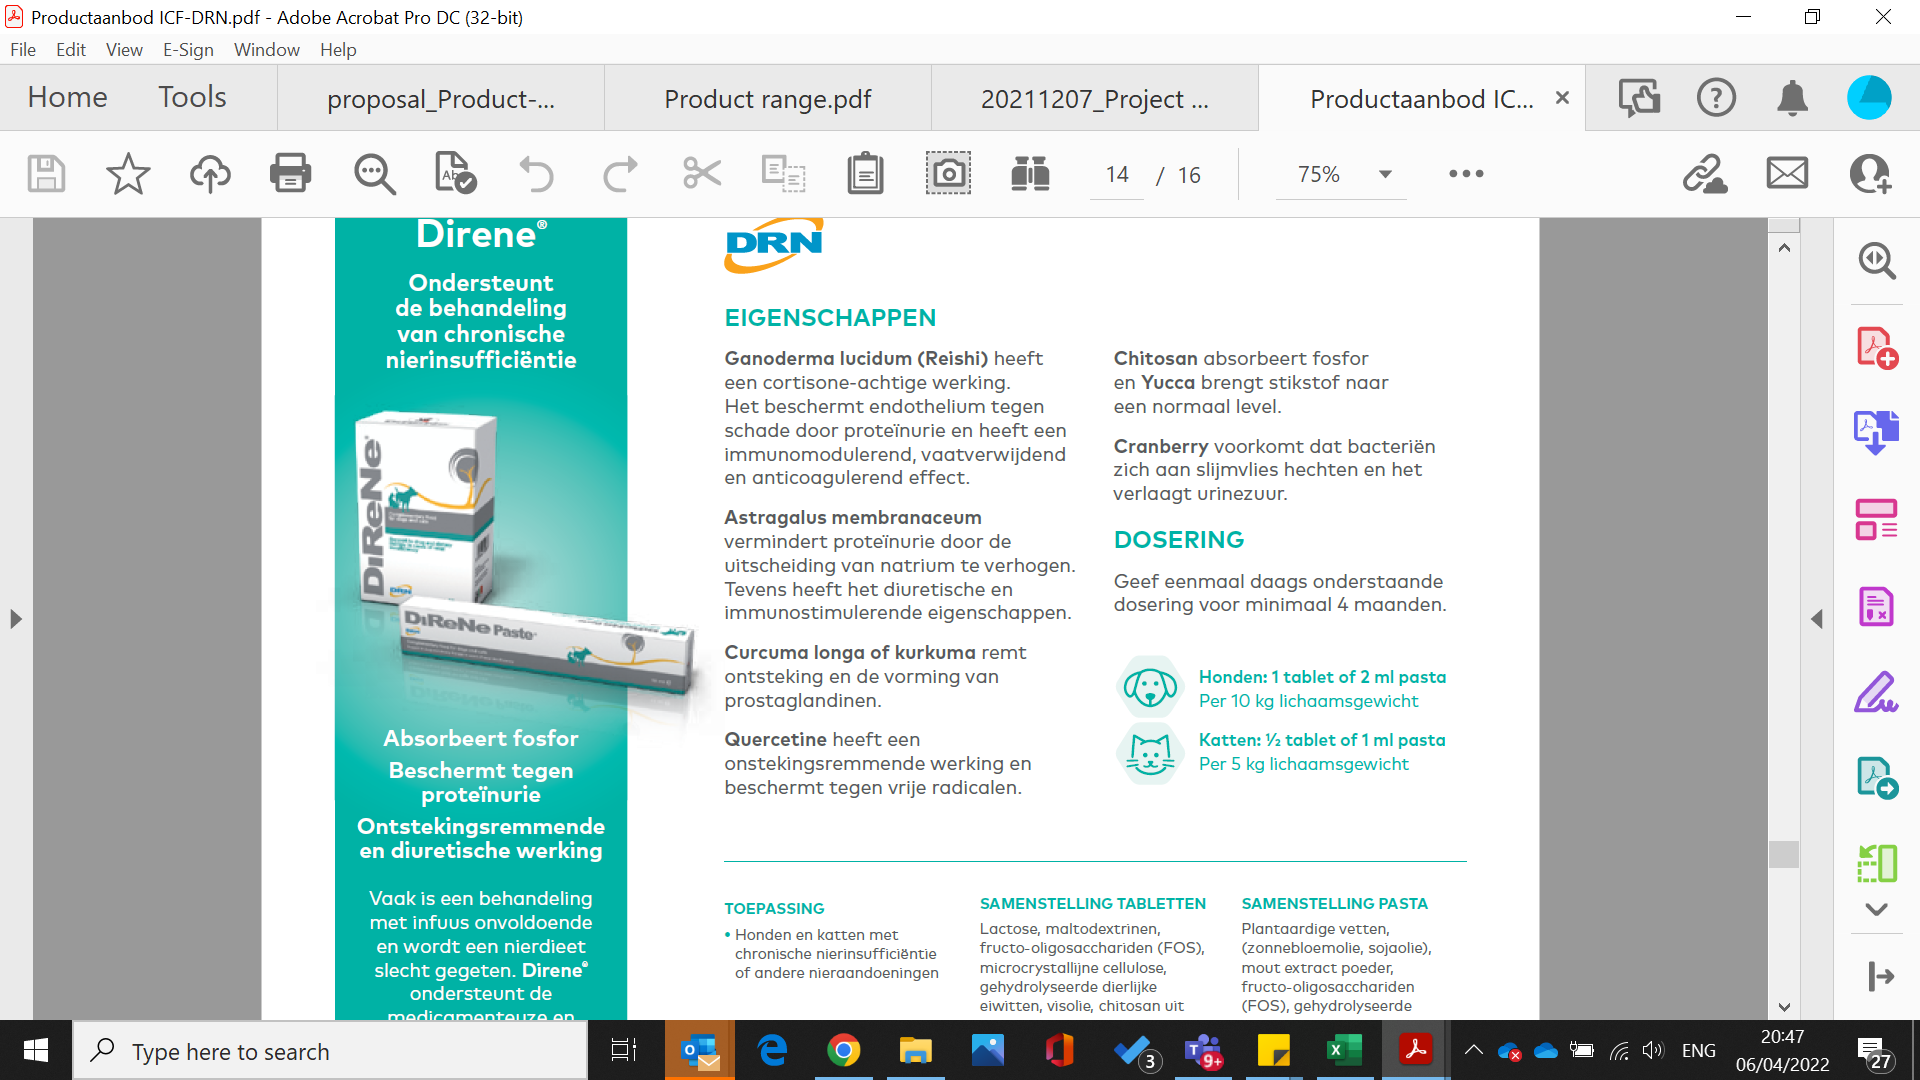Image resolution: width=1920 pixels, height=1080 pixels.
Task: Click the scissors cut tool
Action: 702,174
